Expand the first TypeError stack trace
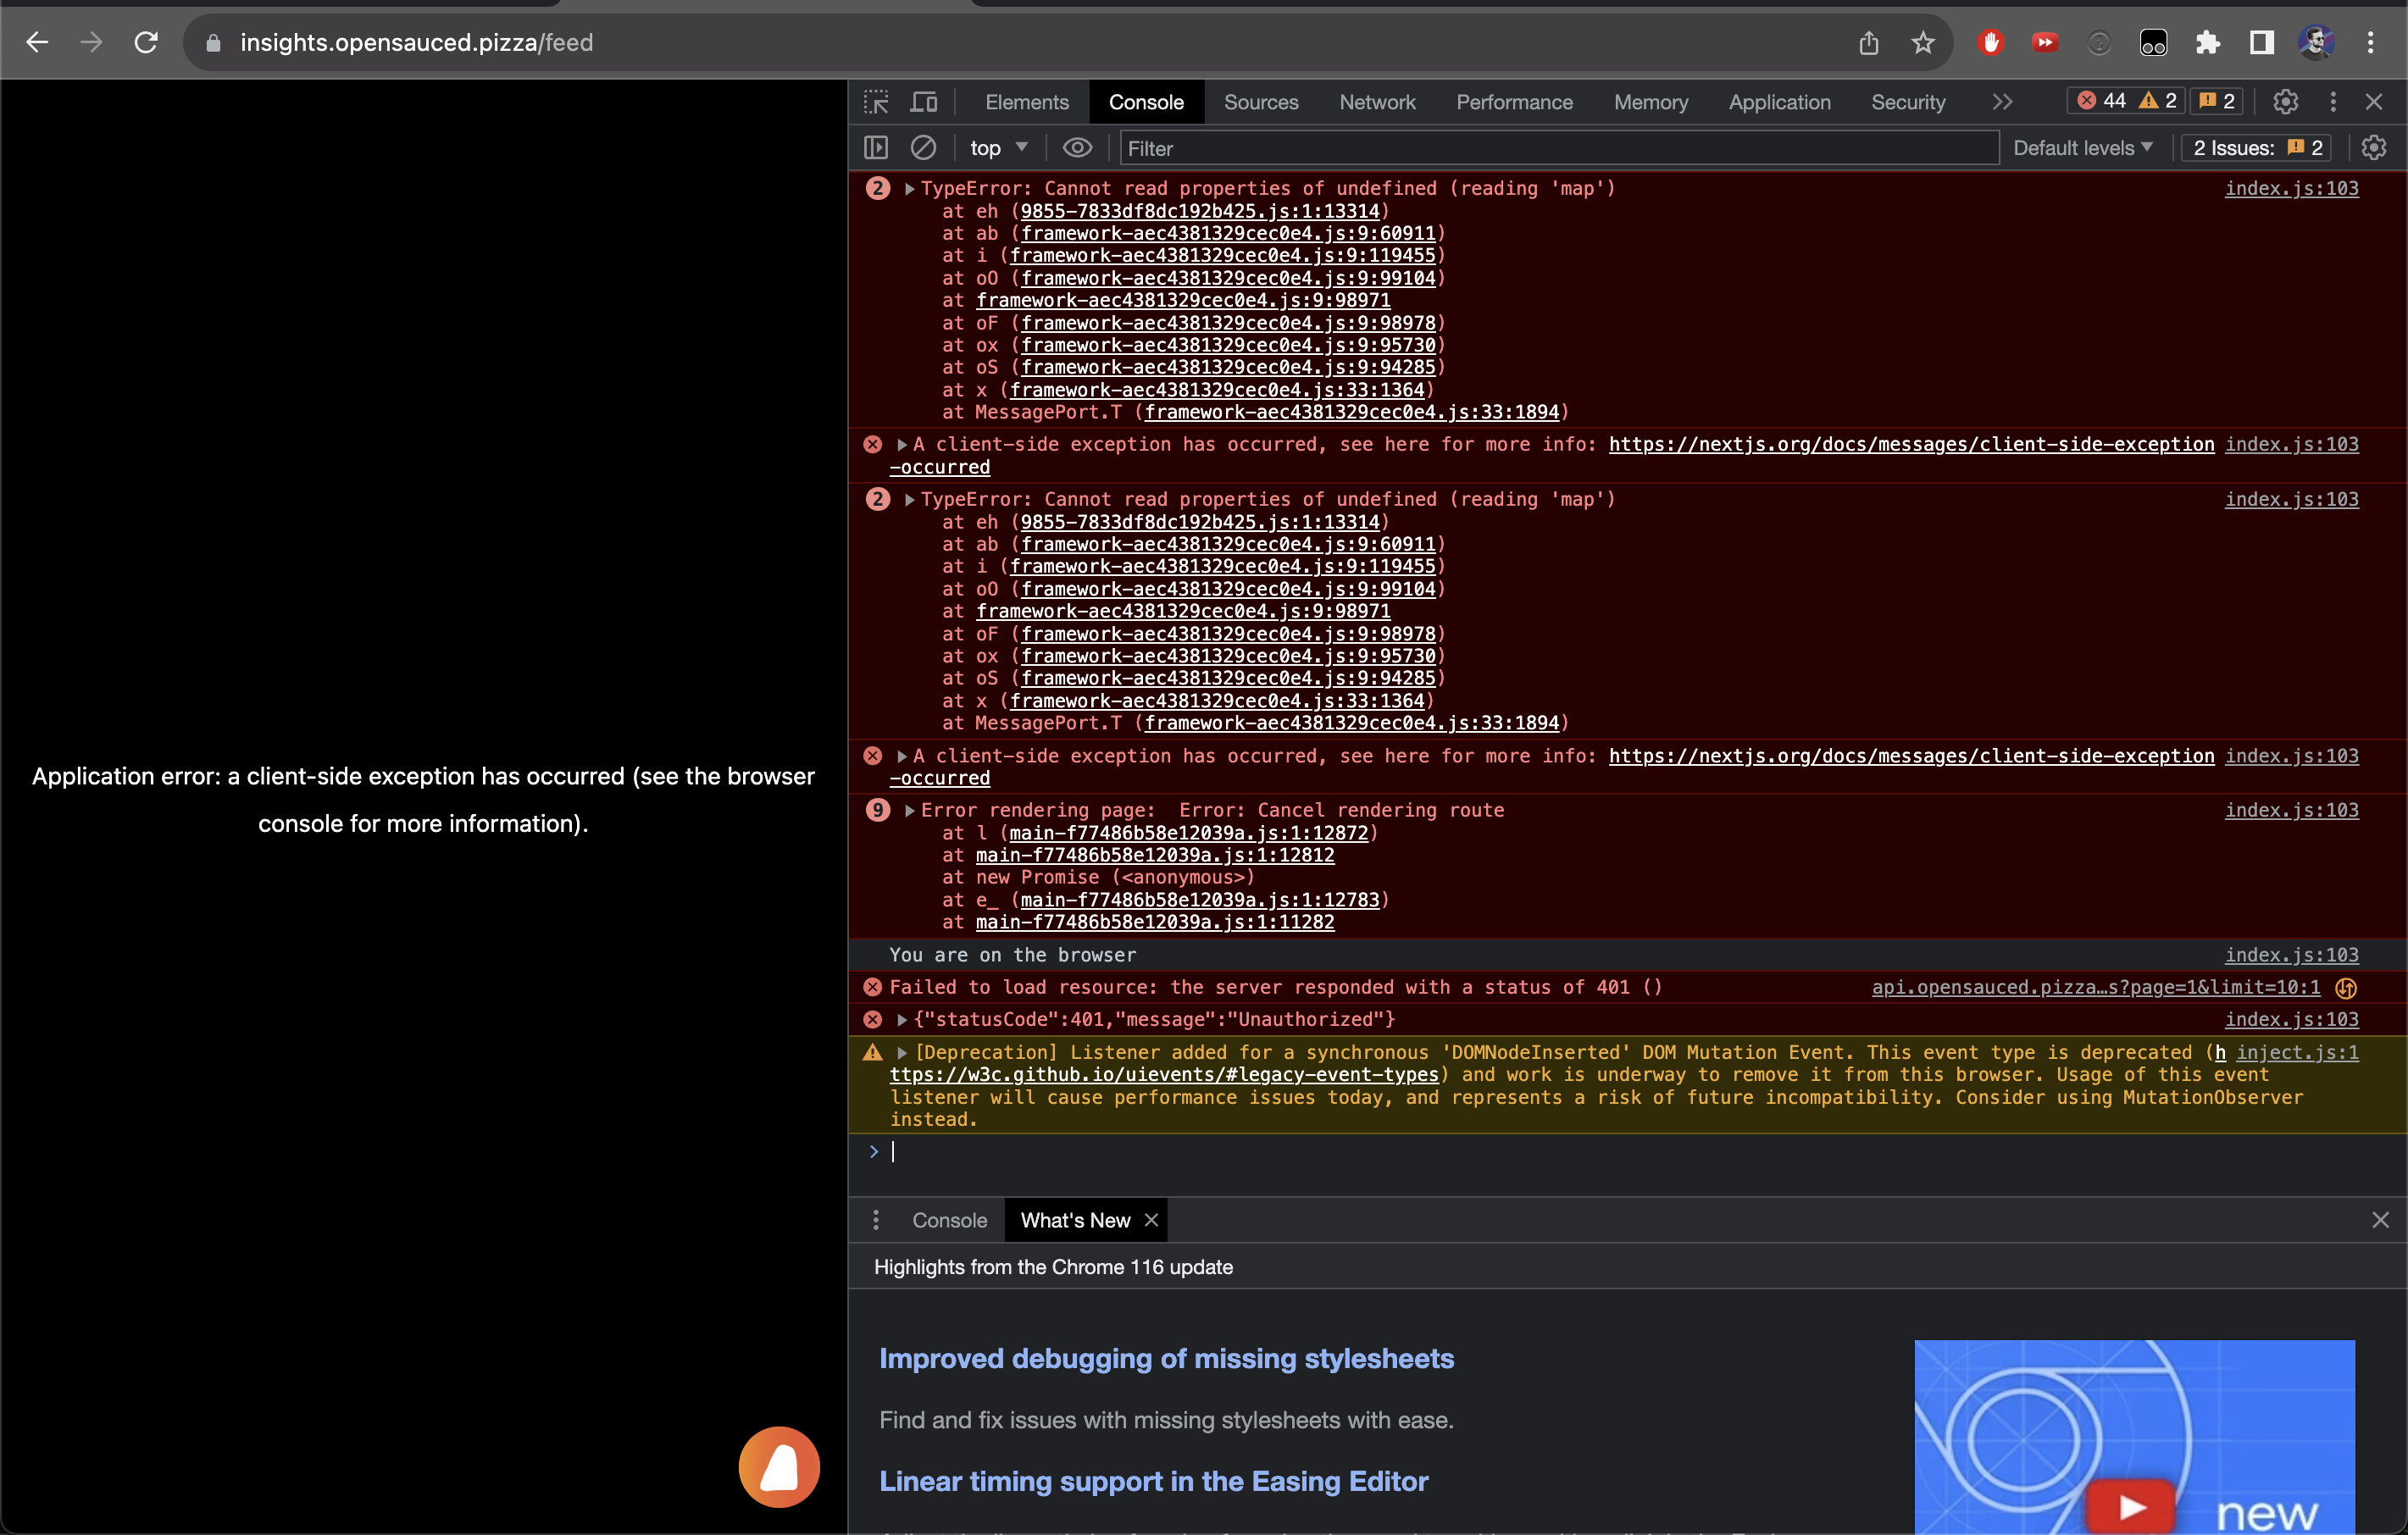Viewport: 2408px width, 1535px height. 909,188
